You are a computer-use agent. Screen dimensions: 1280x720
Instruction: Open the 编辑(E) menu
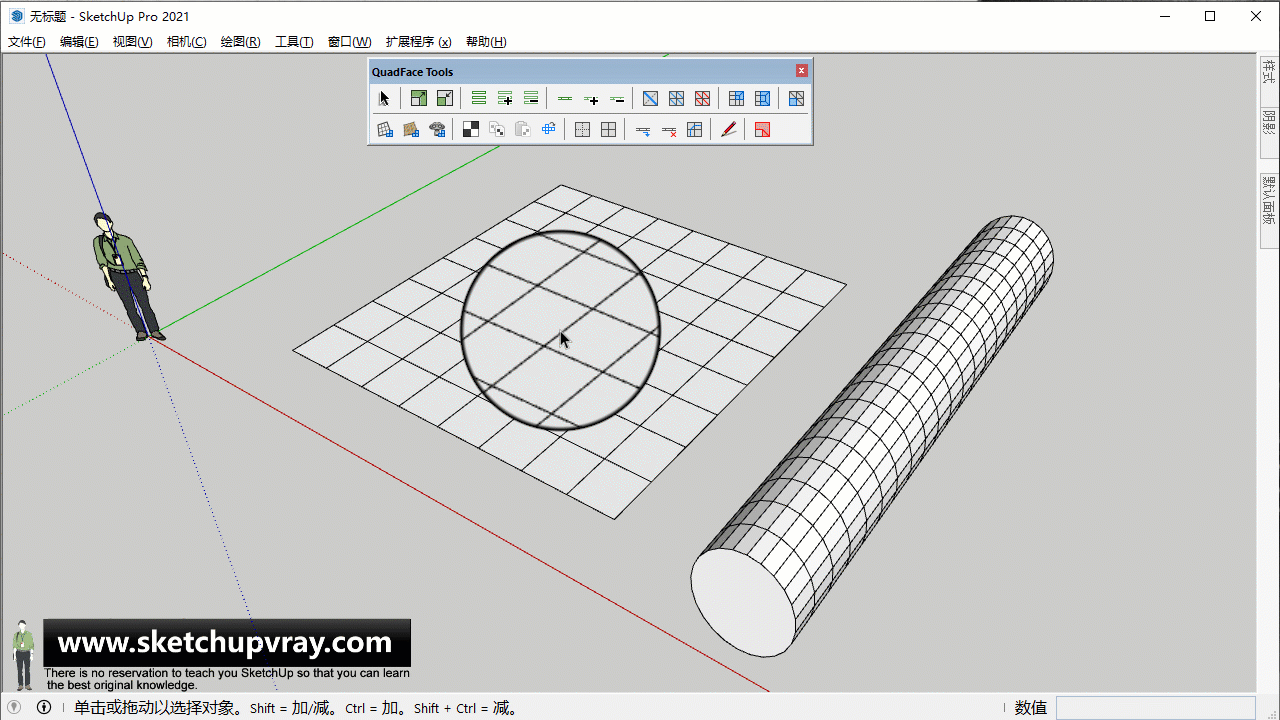pyautogui.click(x=79, y=42)
